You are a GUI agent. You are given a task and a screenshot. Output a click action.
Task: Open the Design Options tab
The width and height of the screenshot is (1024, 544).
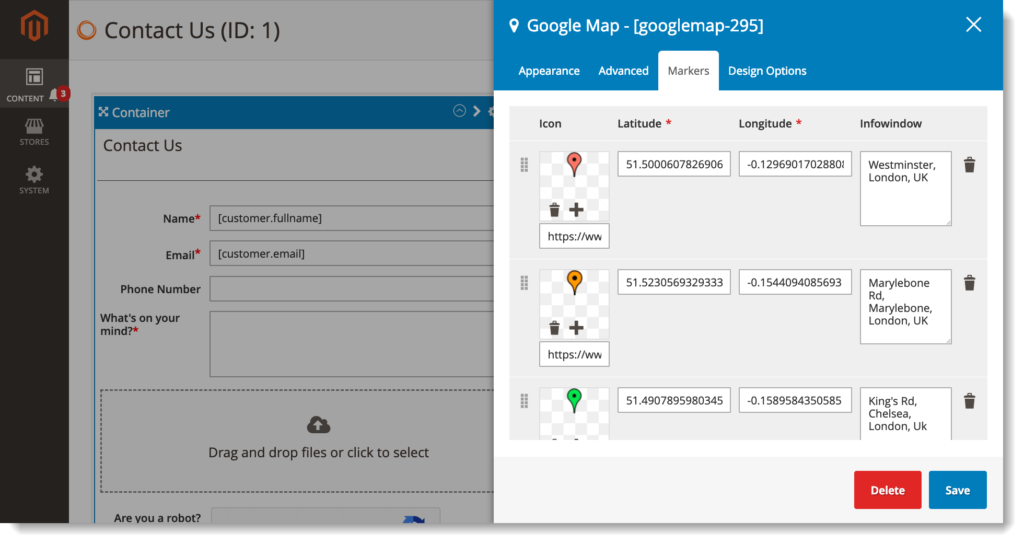pyautogui.click(x=767, y=71)
